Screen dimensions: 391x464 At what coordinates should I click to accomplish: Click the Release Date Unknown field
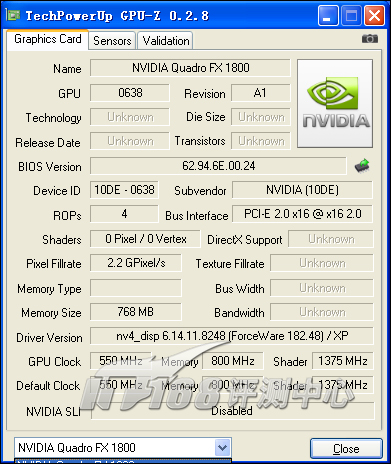click(x=130, y=141)
